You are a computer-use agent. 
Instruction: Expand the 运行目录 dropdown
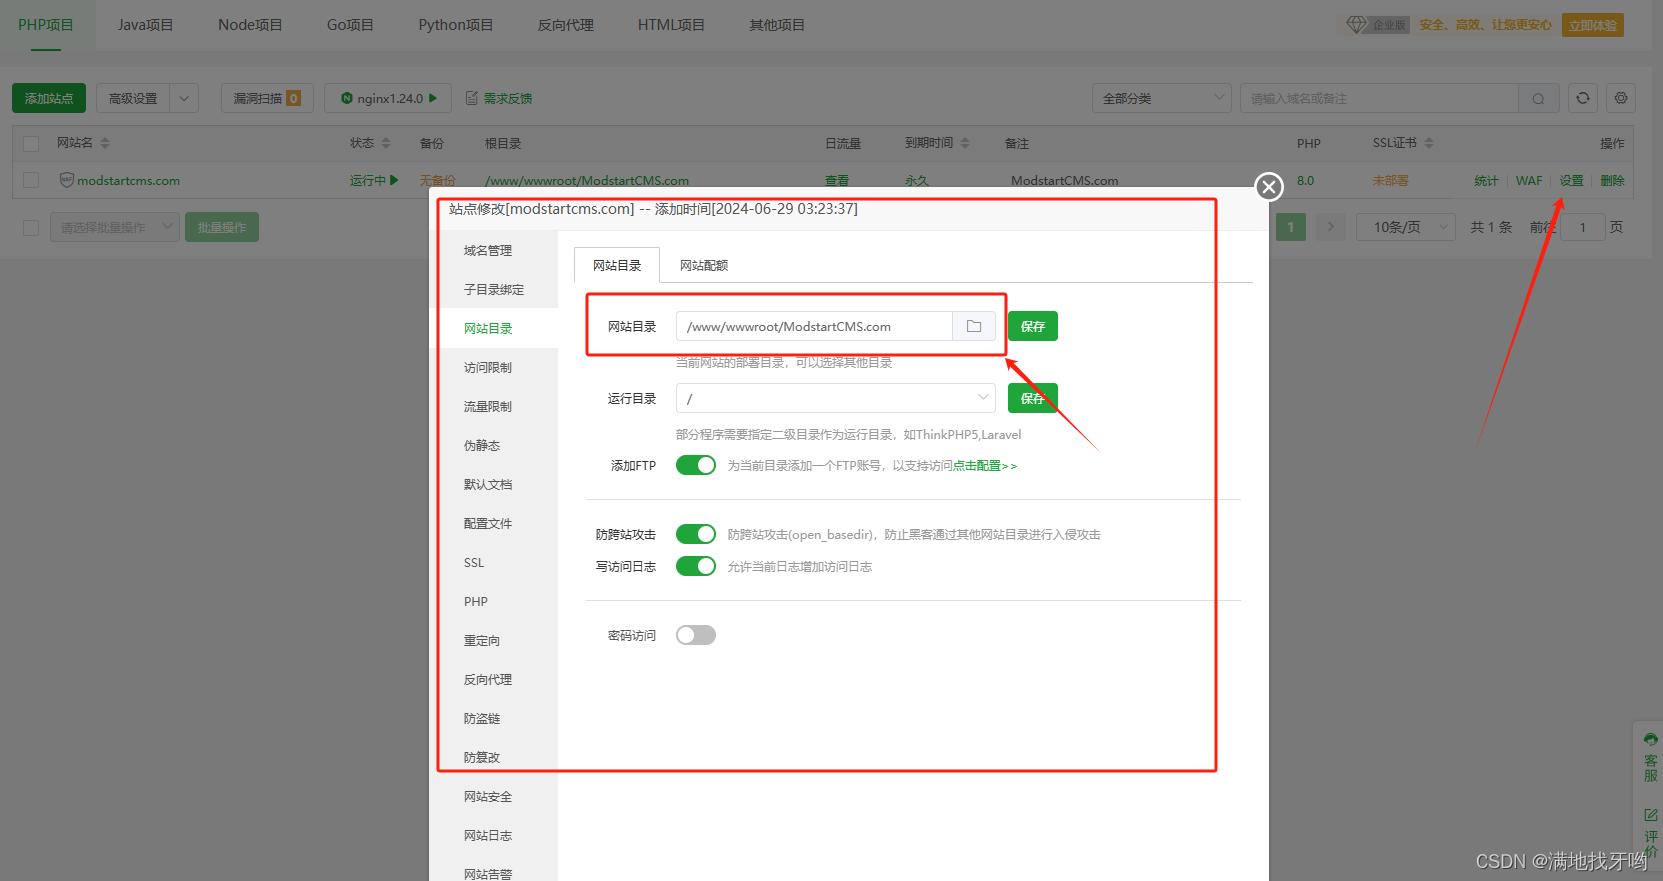point(836,398)
